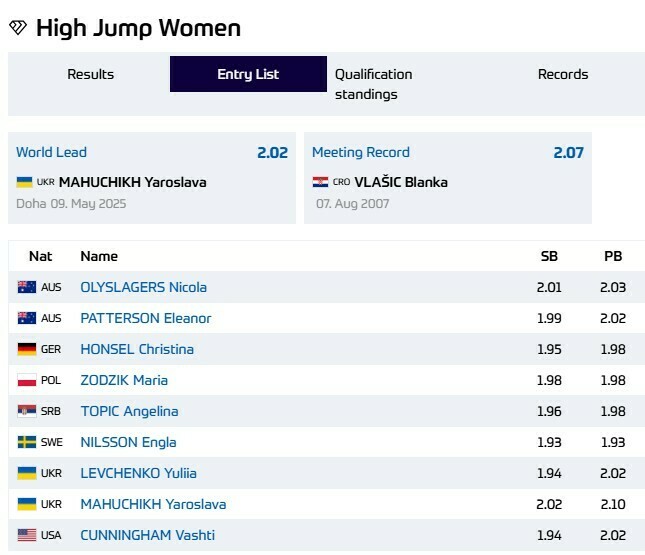Screen dimensions: 645x555
Task: Click Australian flag beside OLYSLAGERS Nicola
Action: [27, 287]
